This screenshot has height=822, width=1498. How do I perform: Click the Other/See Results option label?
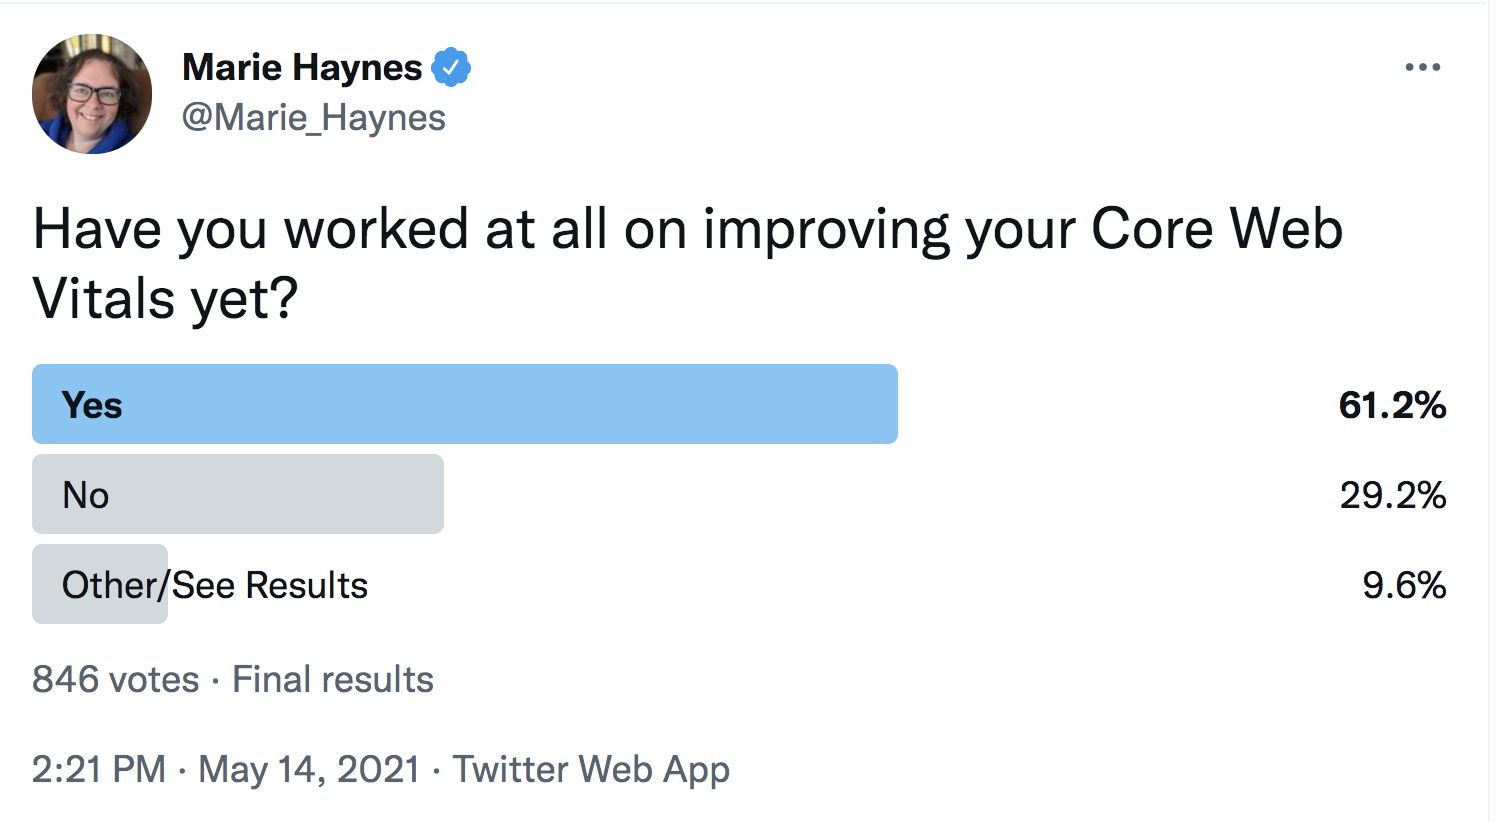pyautogui.click(x=215, y=585)
